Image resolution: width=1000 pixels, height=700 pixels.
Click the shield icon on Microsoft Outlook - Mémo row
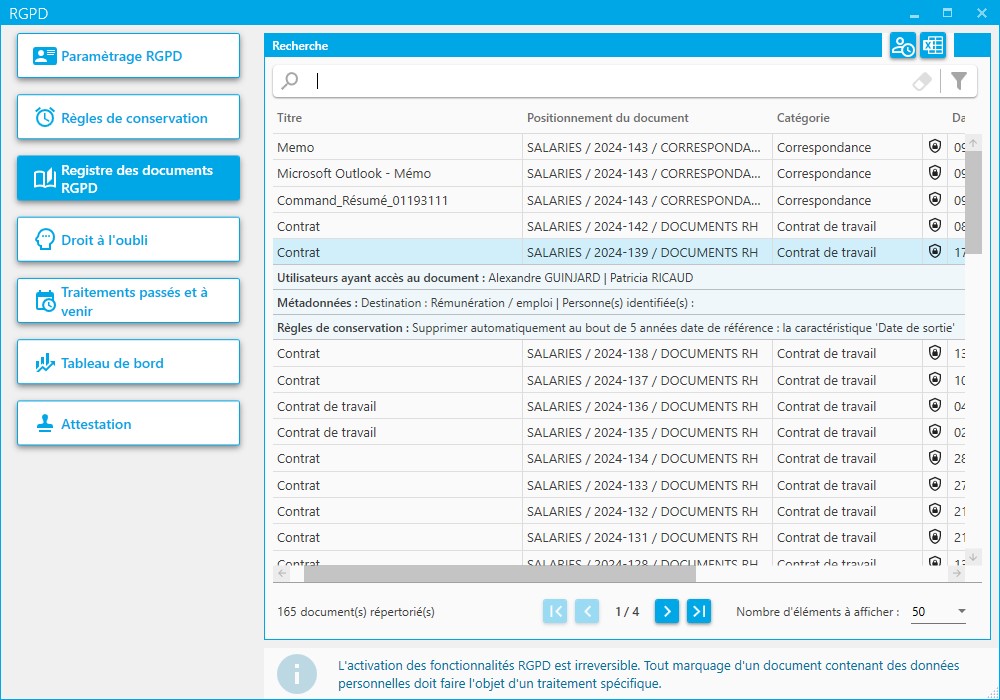click(935, 173)
